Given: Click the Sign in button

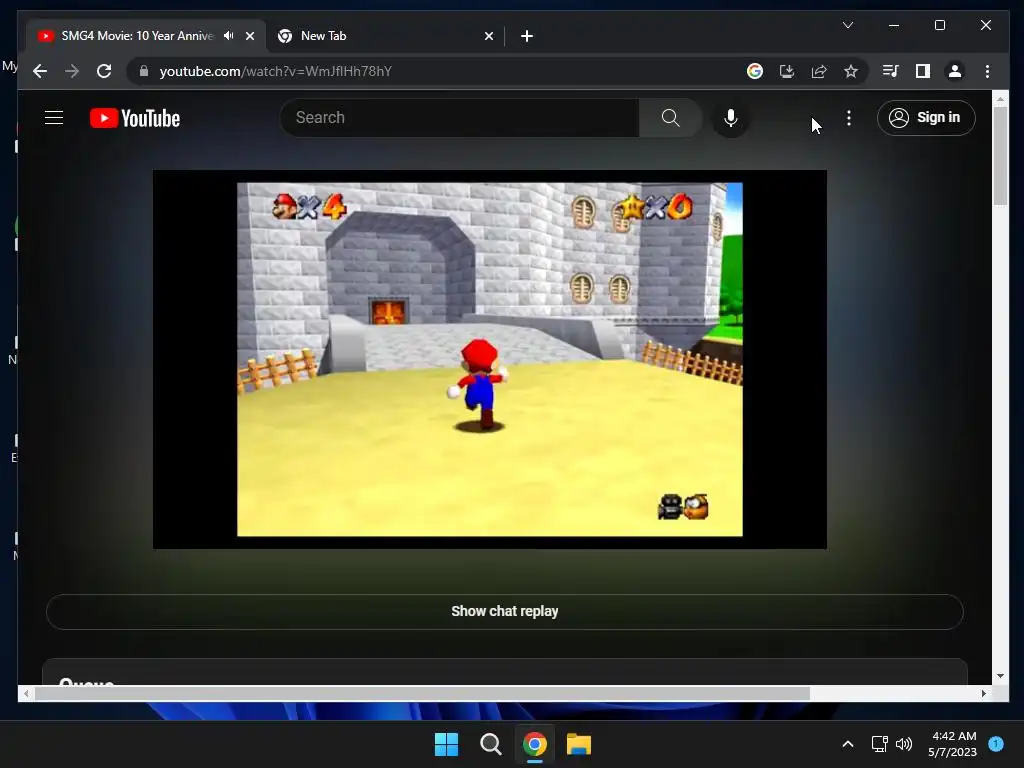Looking at the screenshot, I should coord(926,118).
